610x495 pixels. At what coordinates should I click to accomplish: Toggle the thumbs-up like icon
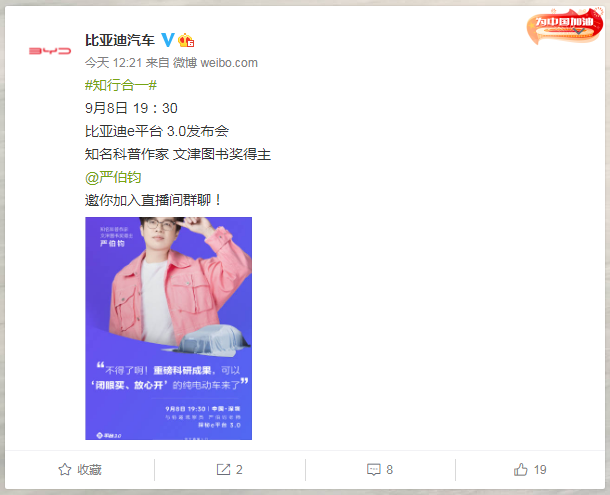click(x=521, y=469)
